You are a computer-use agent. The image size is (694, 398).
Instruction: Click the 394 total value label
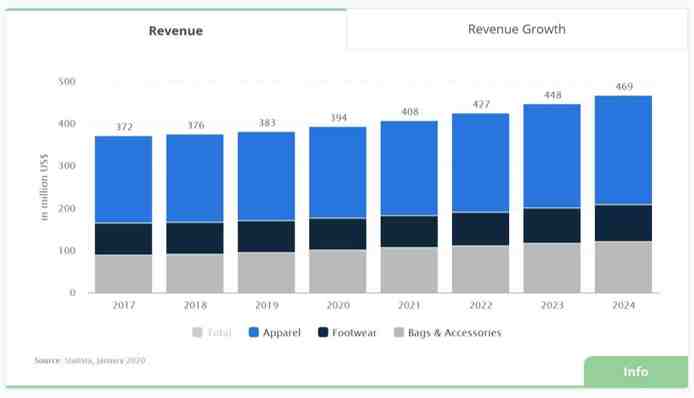point(339,118)
